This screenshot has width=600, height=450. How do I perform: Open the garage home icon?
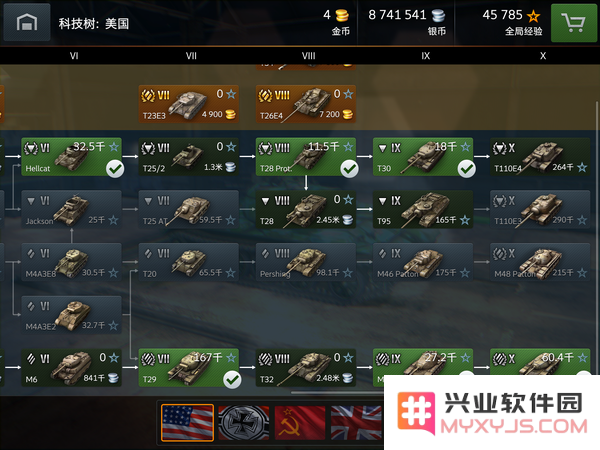tap(27, 22)
